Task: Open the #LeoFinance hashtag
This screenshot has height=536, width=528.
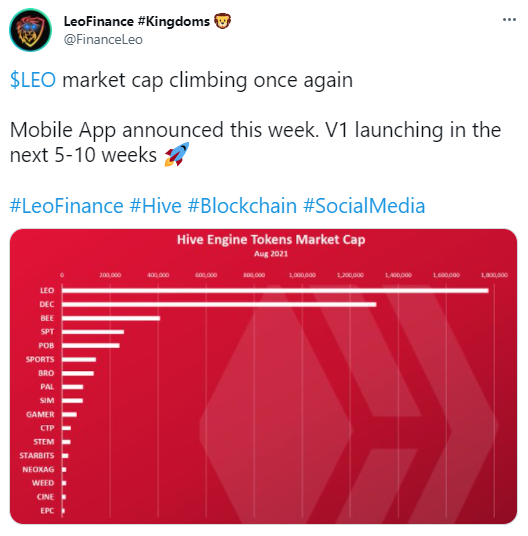Action: pos(67,206)
